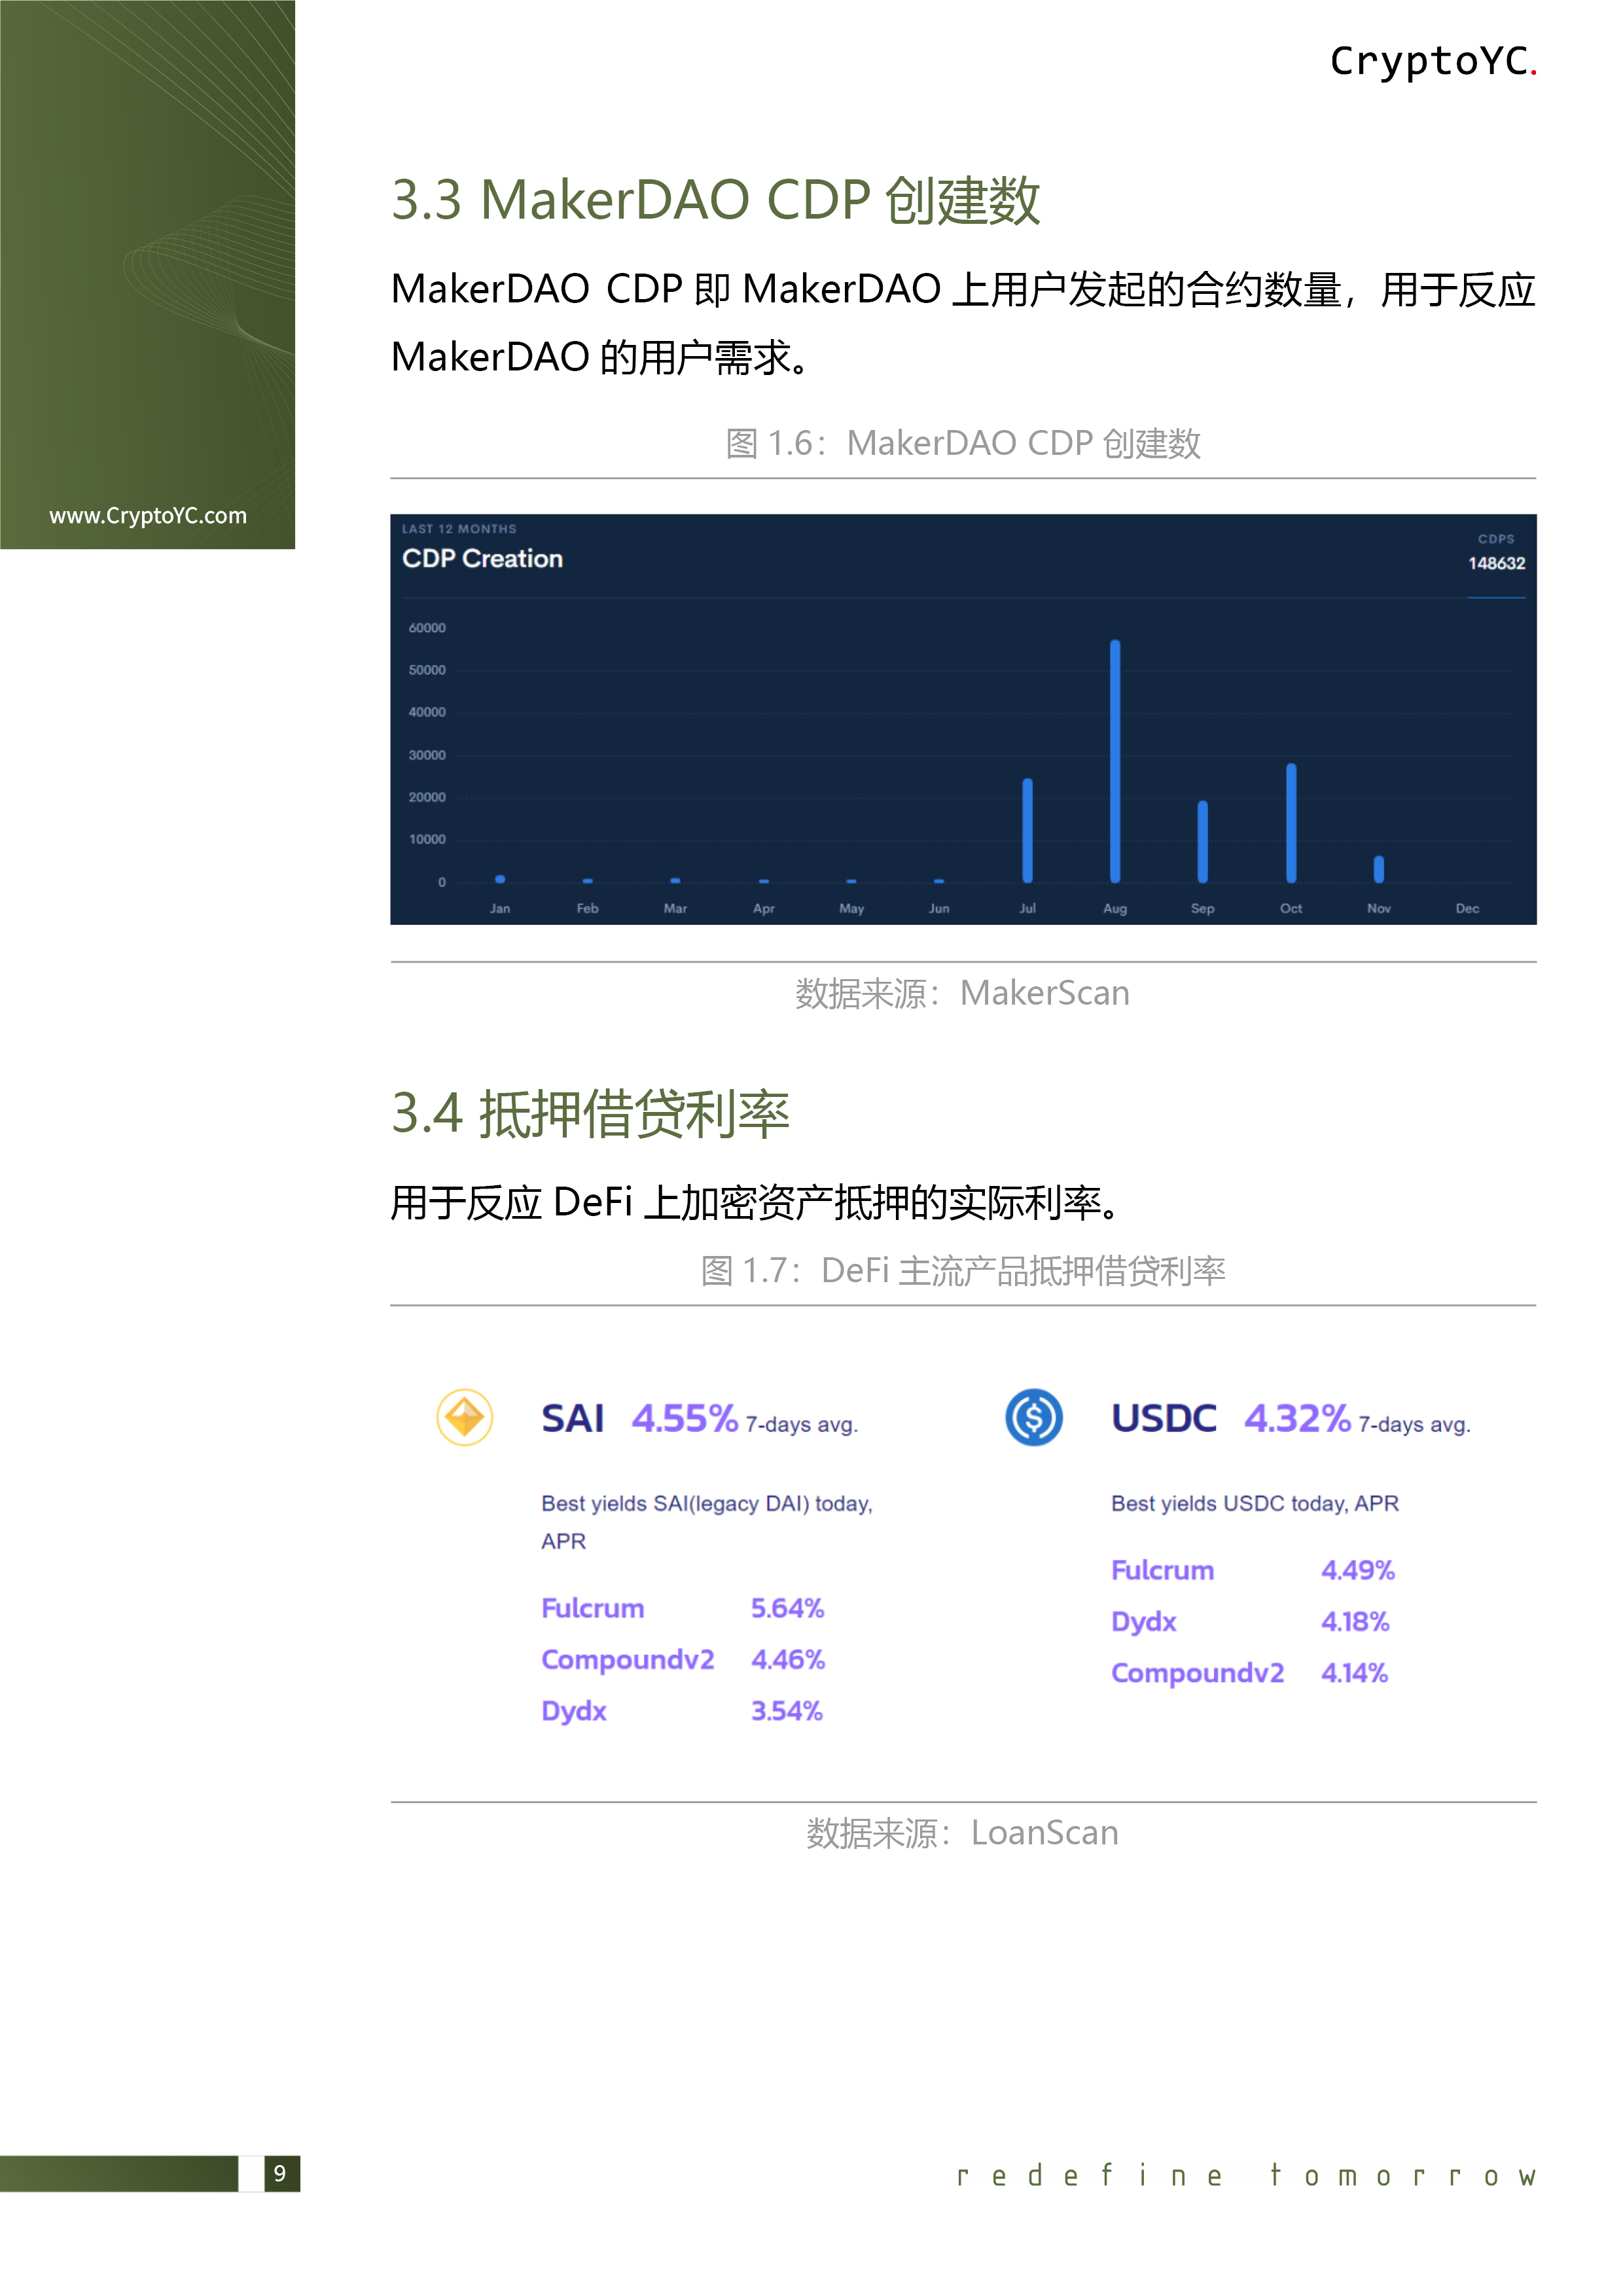The image size is (1623, 2296).
Task: Click the '4.14%' Compoundv2 USDC rate
Action: [1354, 1673]
